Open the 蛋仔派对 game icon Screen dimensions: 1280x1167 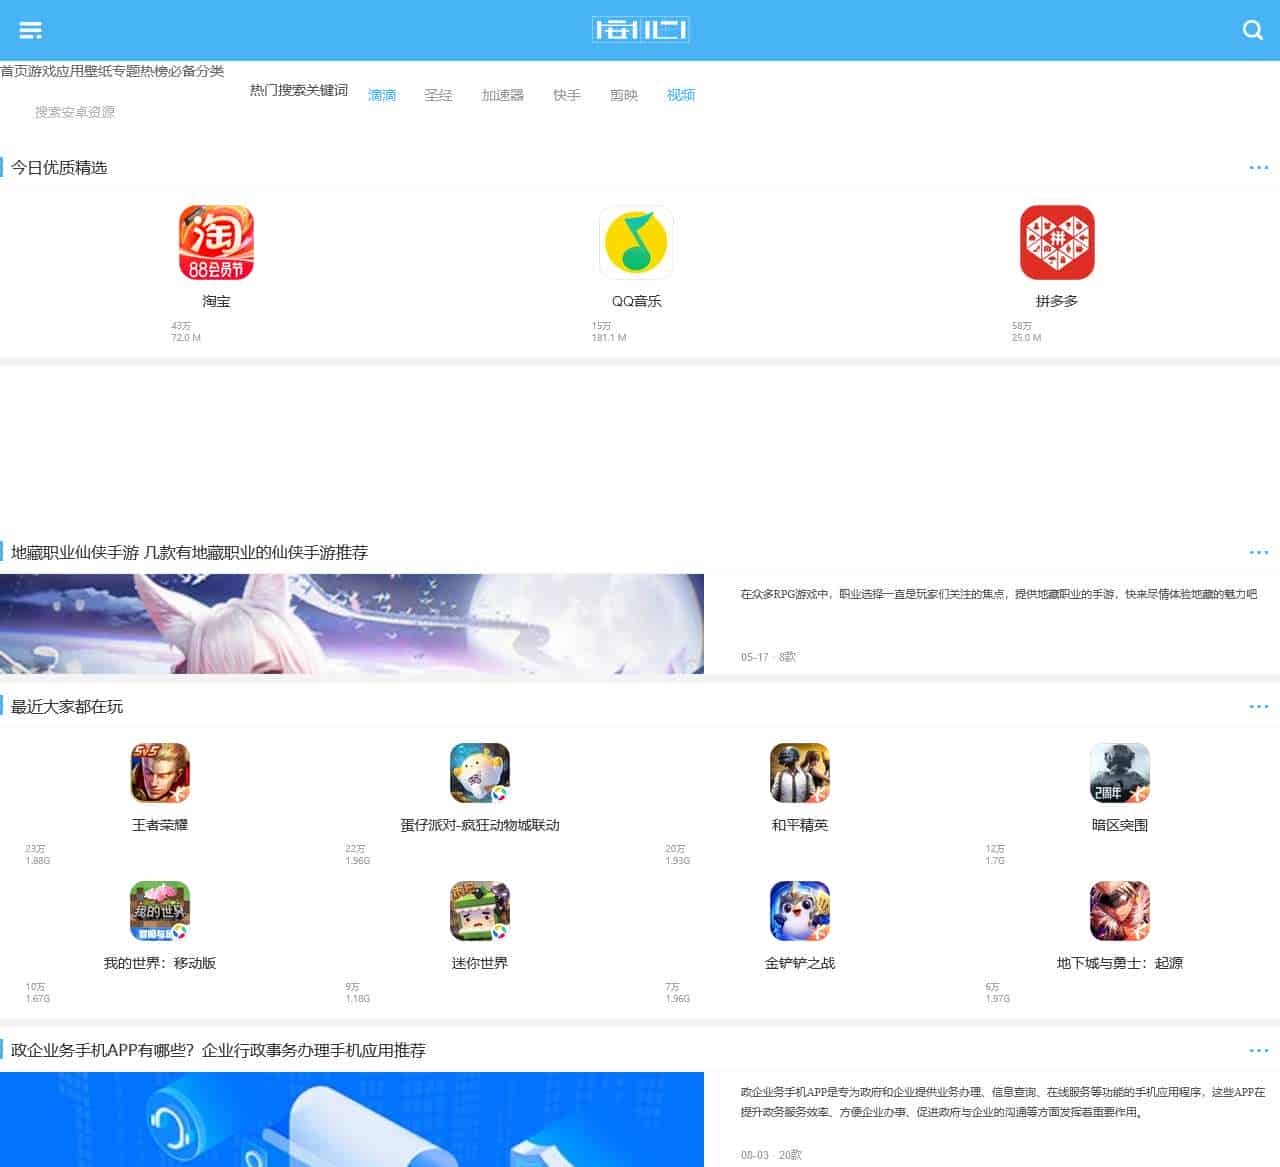click(x=480, y=773)
